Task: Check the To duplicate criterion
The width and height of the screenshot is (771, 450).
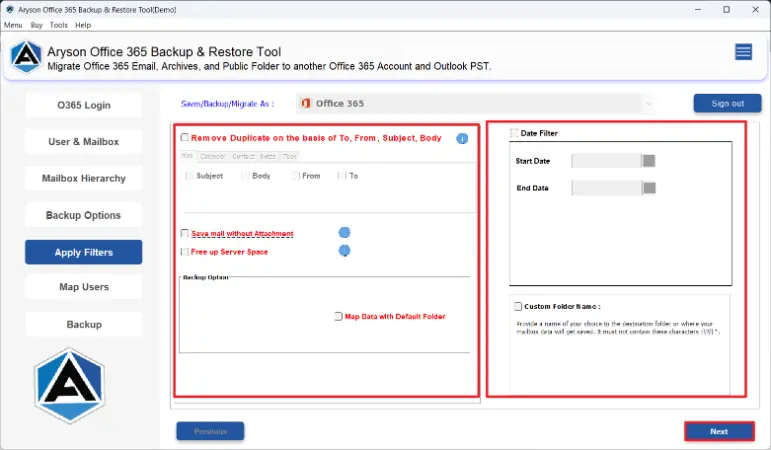Action: (342, 176)
